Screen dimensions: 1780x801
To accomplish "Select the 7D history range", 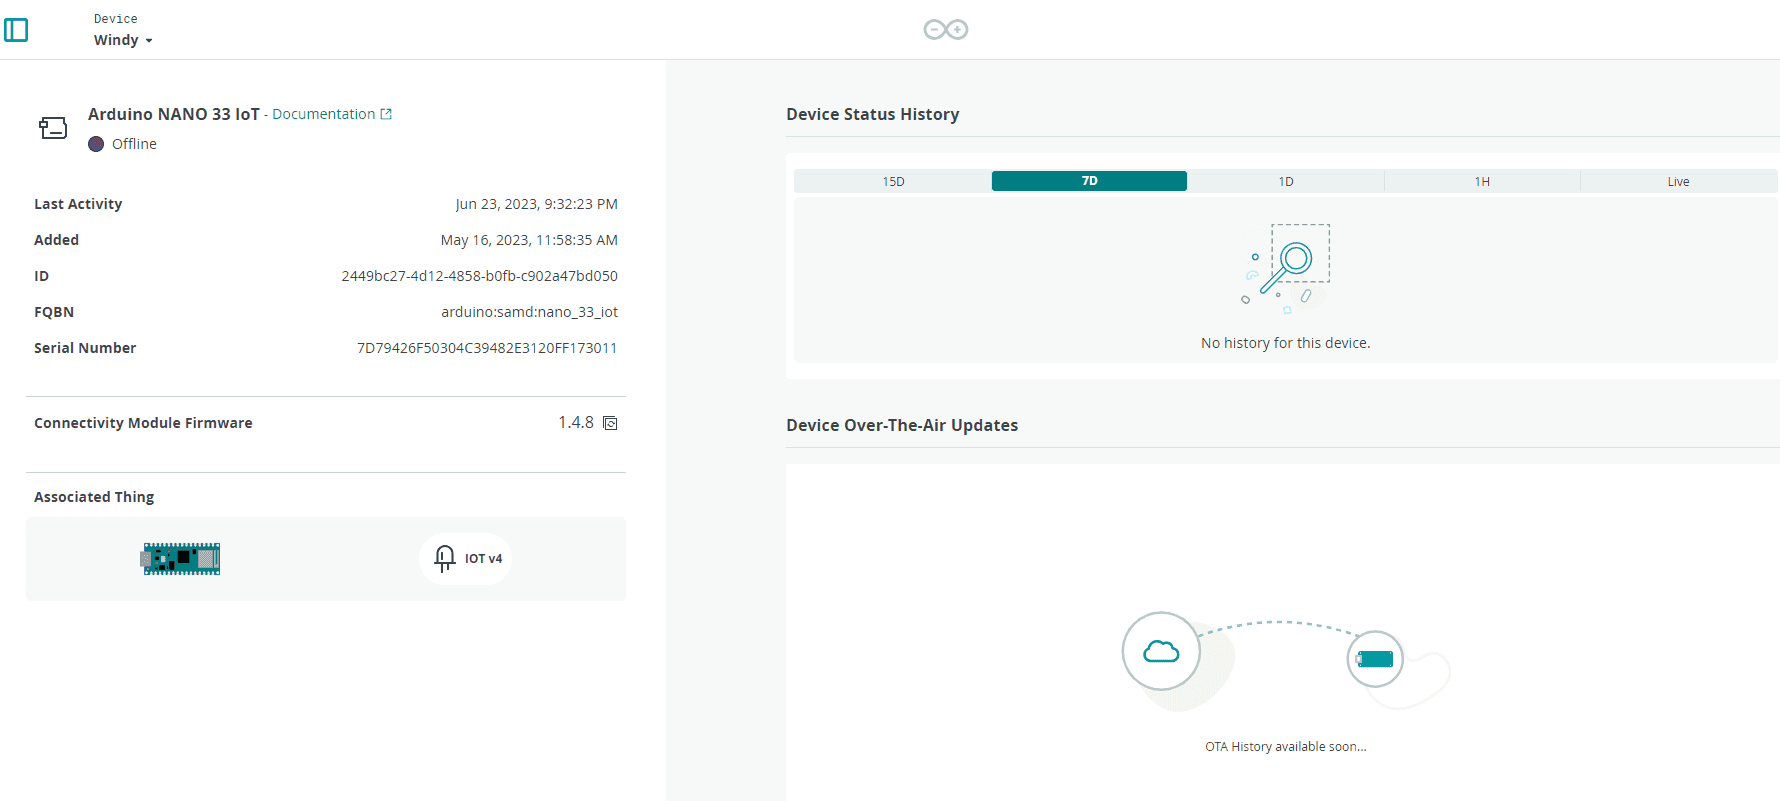I will coord(1089,181).
